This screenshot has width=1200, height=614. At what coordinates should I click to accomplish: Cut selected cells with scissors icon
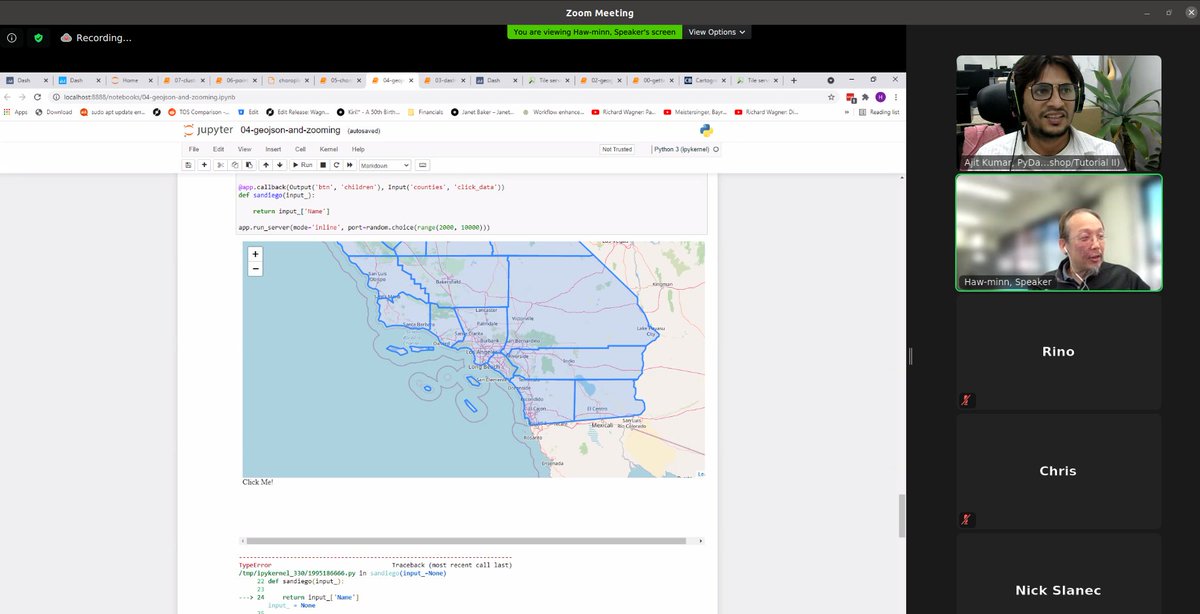point(220,165)
